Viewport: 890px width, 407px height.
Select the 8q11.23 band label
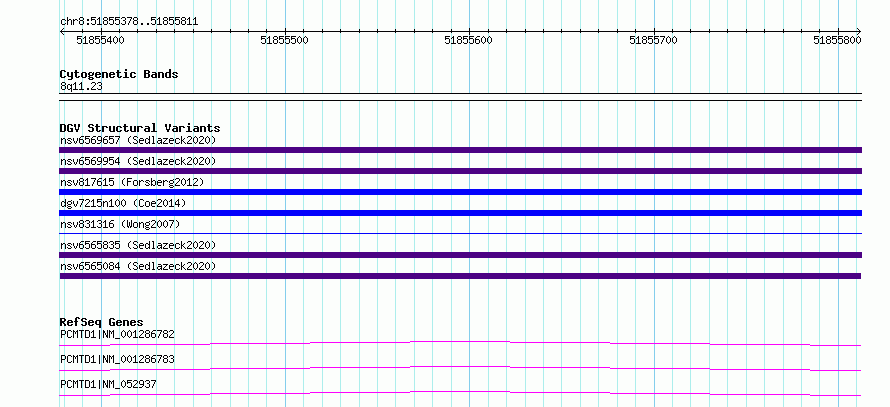coord(81,87)
